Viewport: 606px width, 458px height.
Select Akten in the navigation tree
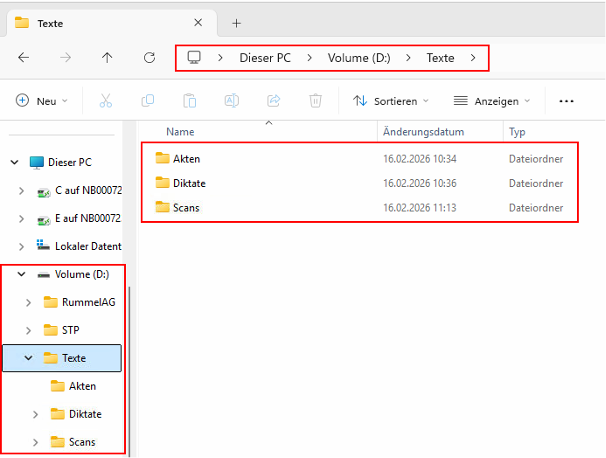coord(82,386)
